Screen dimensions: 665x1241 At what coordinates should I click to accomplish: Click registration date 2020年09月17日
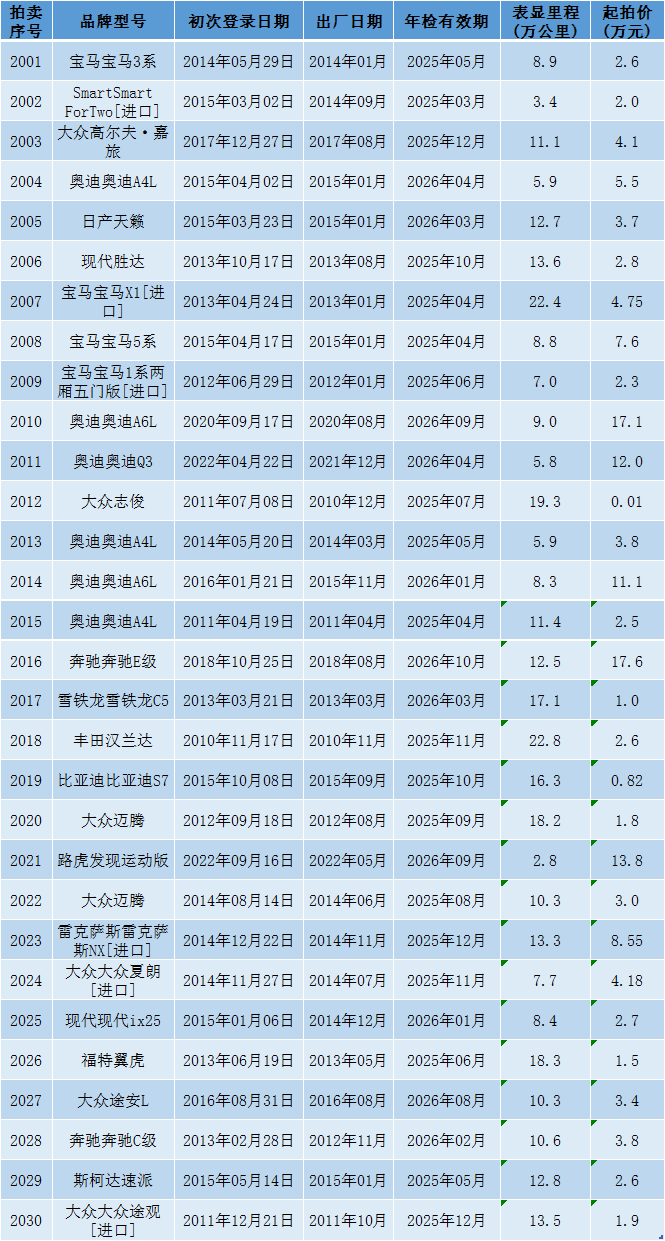238,421
